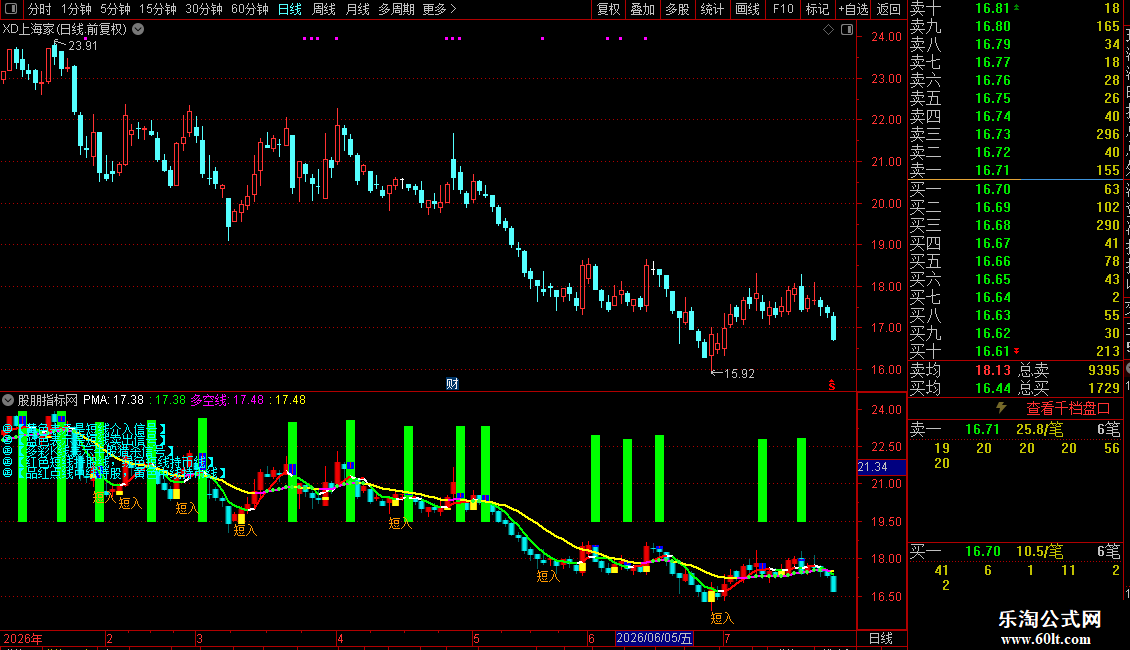Click month 4 on time axis
1130x650 pixels.
[x=340, y=638]
